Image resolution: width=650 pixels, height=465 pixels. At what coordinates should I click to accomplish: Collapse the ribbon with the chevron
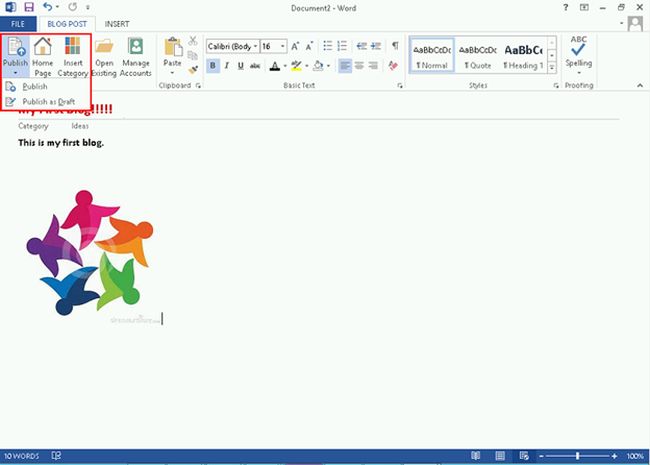(640, 85)
